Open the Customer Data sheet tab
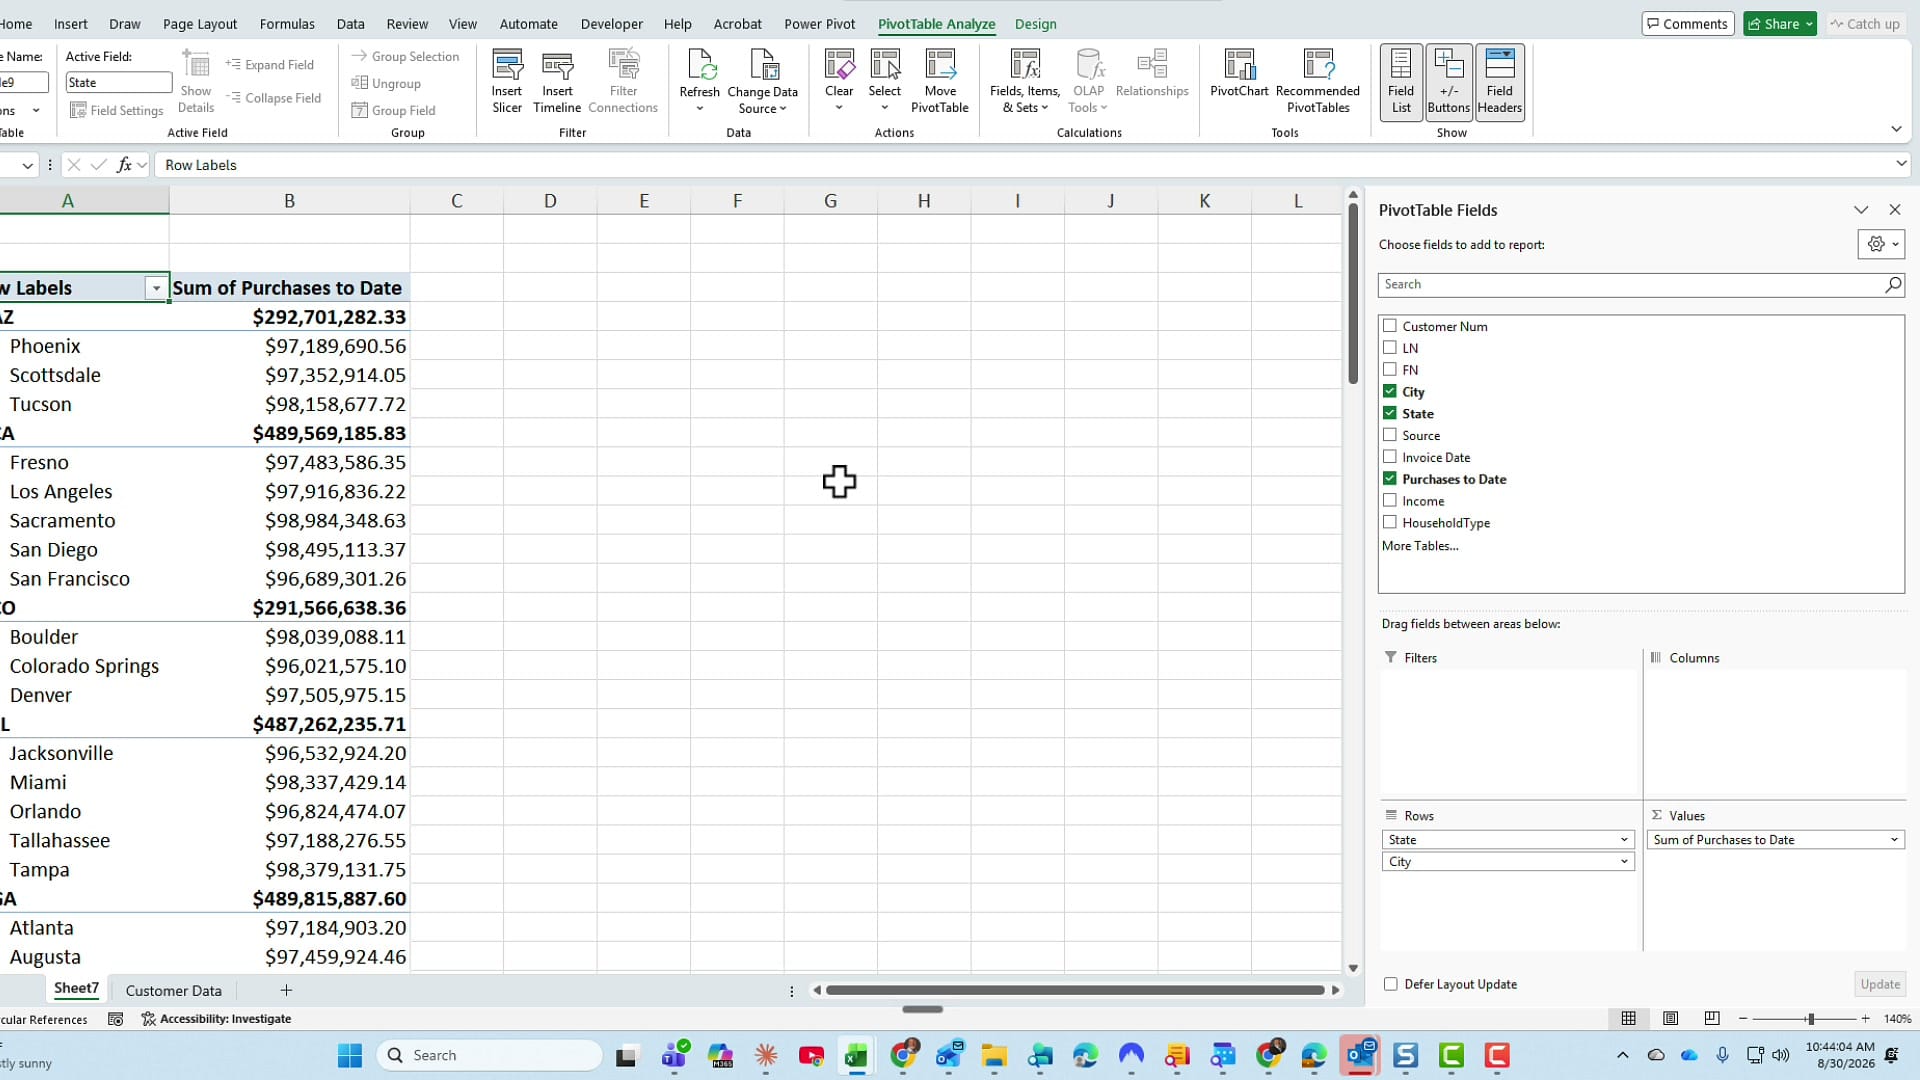 173,990
